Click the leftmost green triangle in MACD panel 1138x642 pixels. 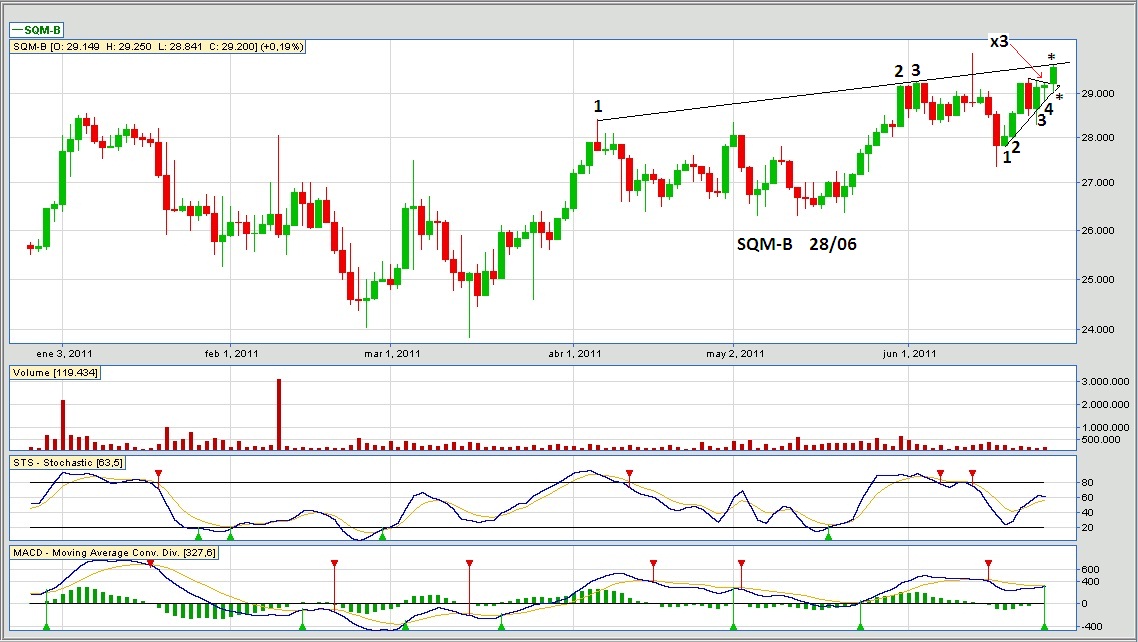pyautogui.click(x=46, y=626)
